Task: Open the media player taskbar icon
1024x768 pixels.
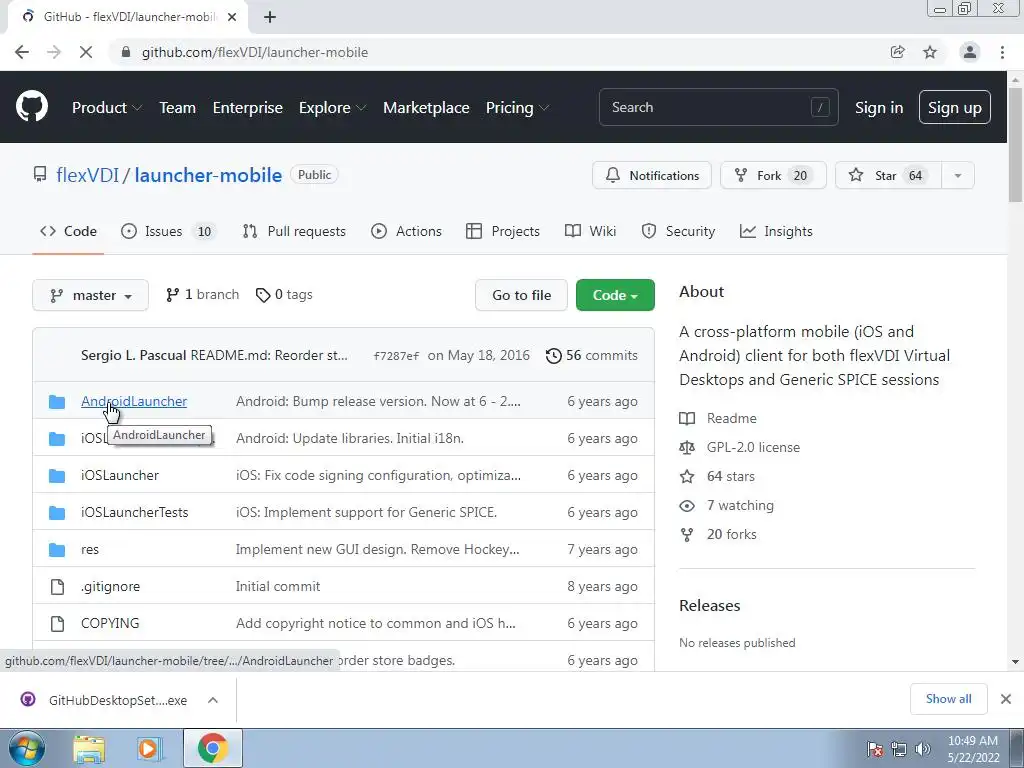Action: pos(148,749)
